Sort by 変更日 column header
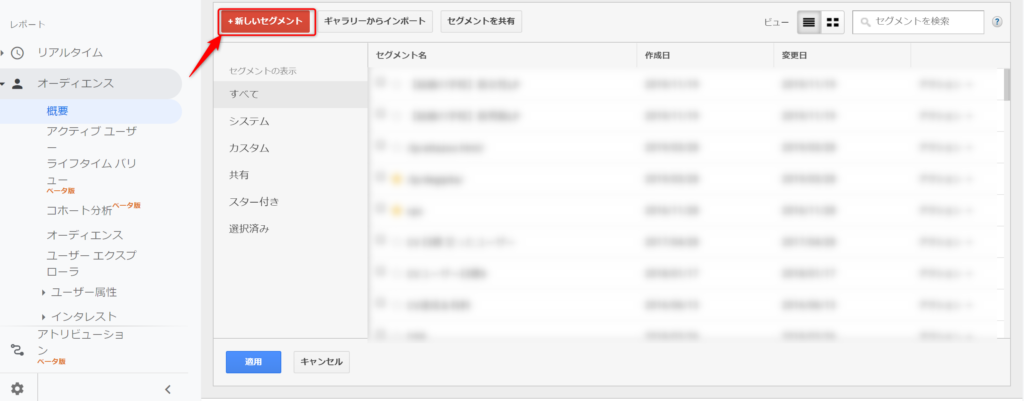The height and width of the screenshot is (401, 1024). pyautogui.click(x=794, y=56)
